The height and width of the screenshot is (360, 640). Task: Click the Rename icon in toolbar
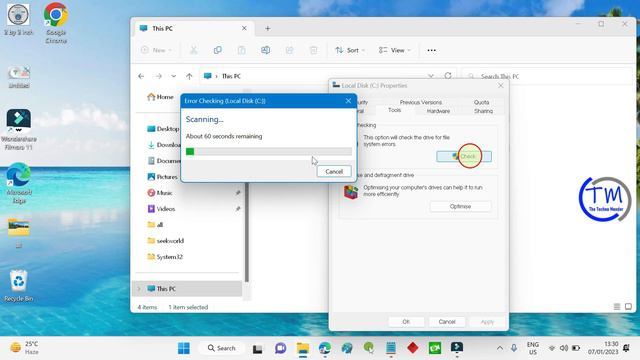tap(265, 50)
